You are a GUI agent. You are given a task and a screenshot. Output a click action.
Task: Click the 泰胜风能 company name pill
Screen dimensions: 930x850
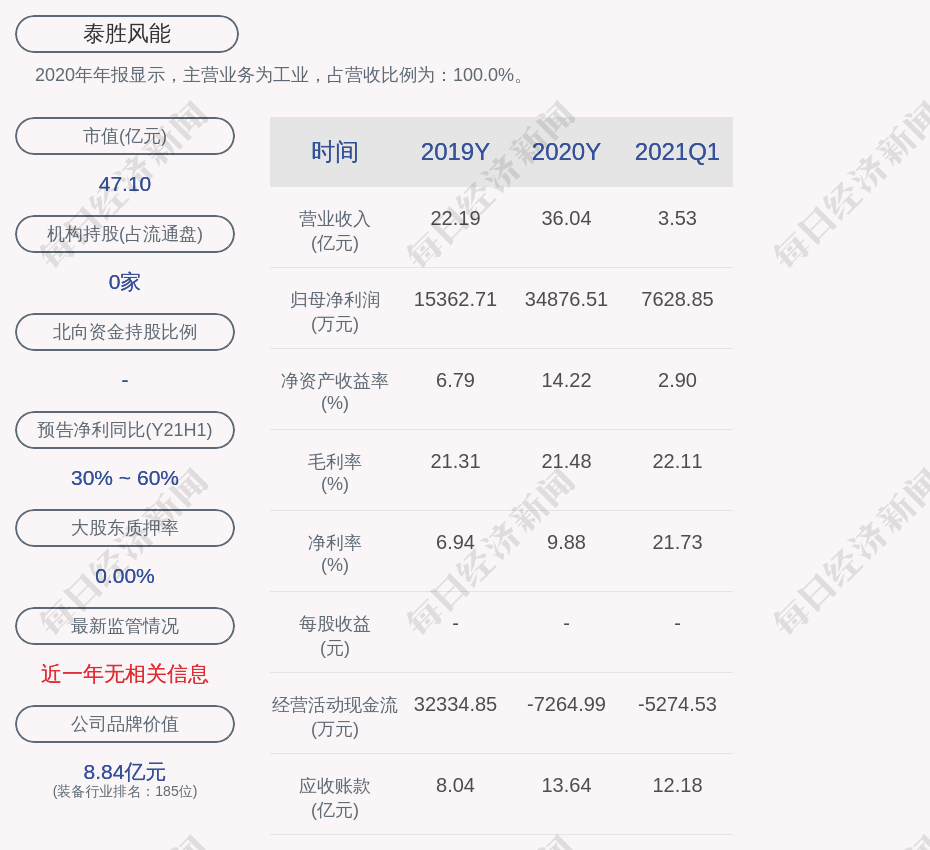(126, 34)
